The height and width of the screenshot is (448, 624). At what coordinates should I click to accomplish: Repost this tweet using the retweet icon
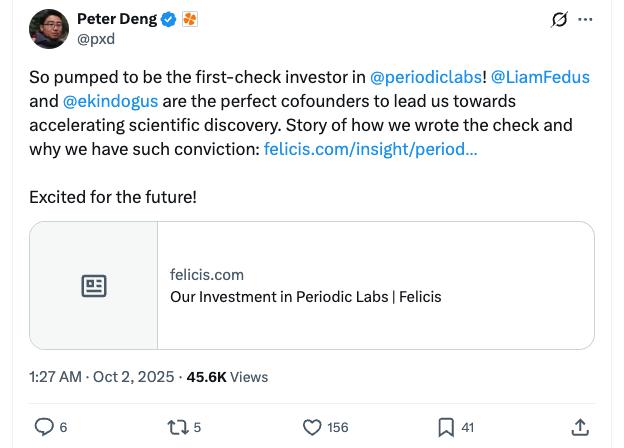click(178, 427)
